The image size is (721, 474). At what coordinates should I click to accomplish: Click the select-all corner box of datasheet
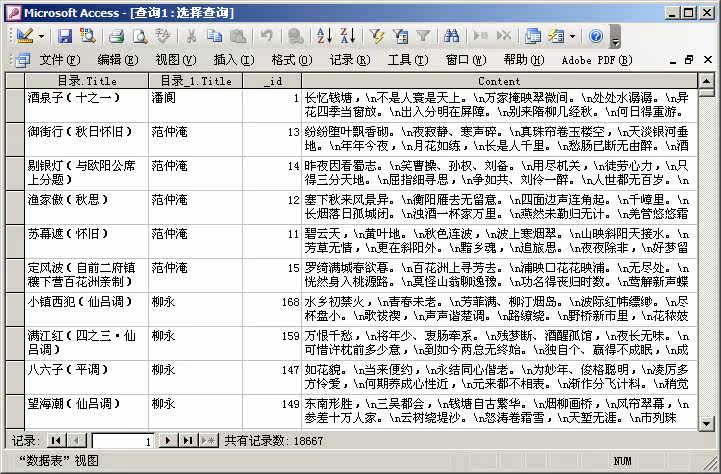tap(15, 81)
